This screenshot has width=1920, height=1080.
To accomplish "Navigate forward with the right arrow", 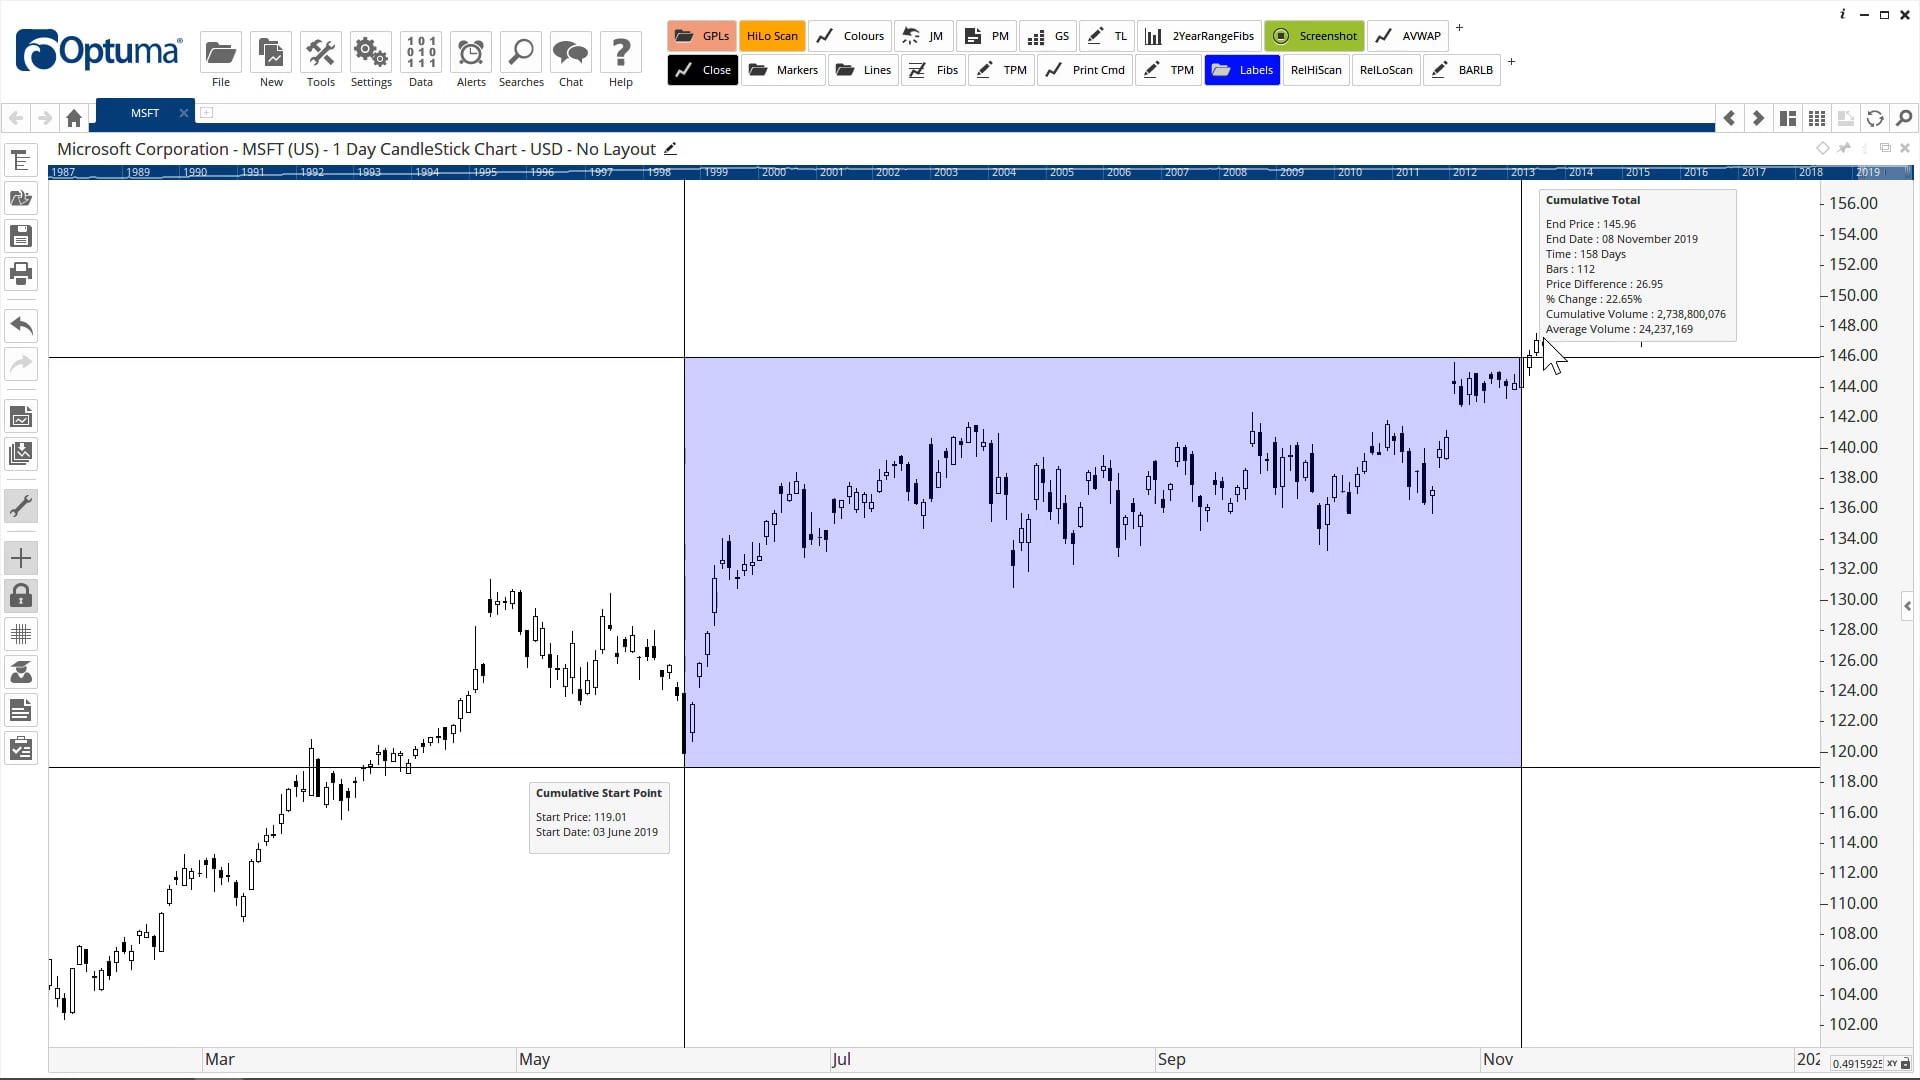I will (x=45, y=118).
